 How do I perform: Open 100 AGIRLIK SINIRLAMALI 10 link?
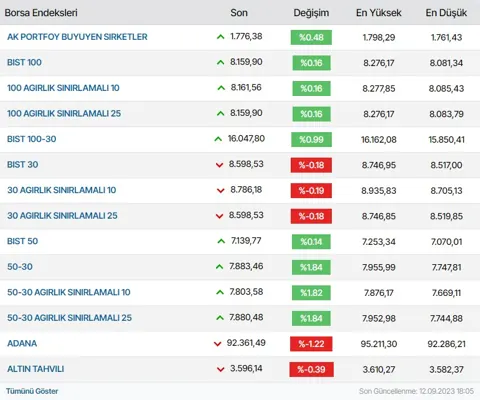63,88
